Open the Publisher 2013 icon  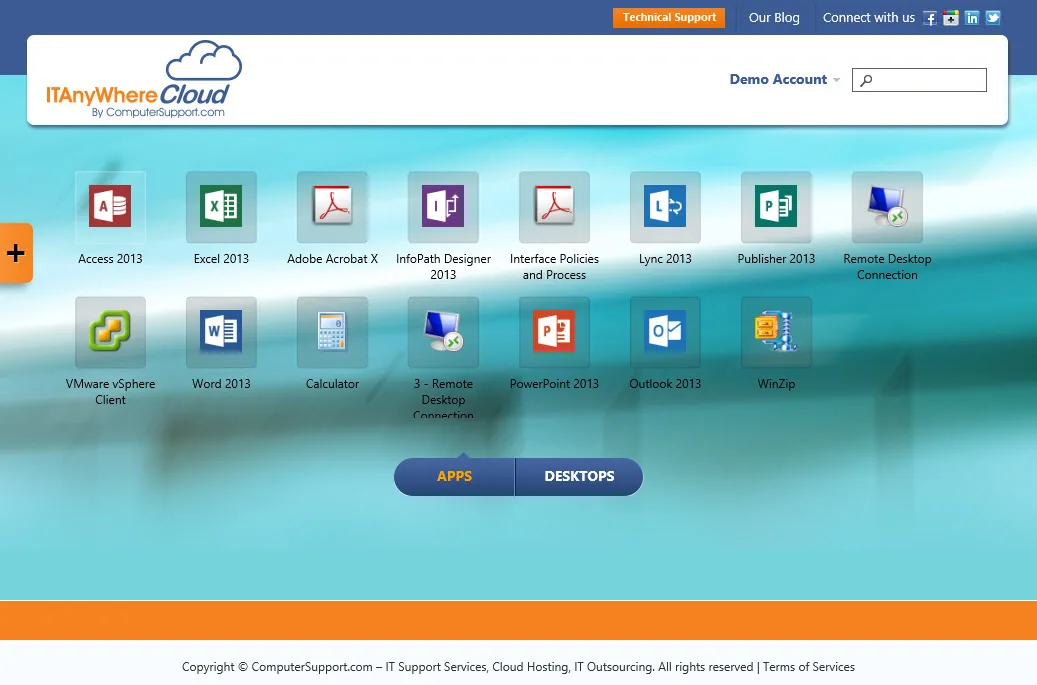tap(776, 206)
